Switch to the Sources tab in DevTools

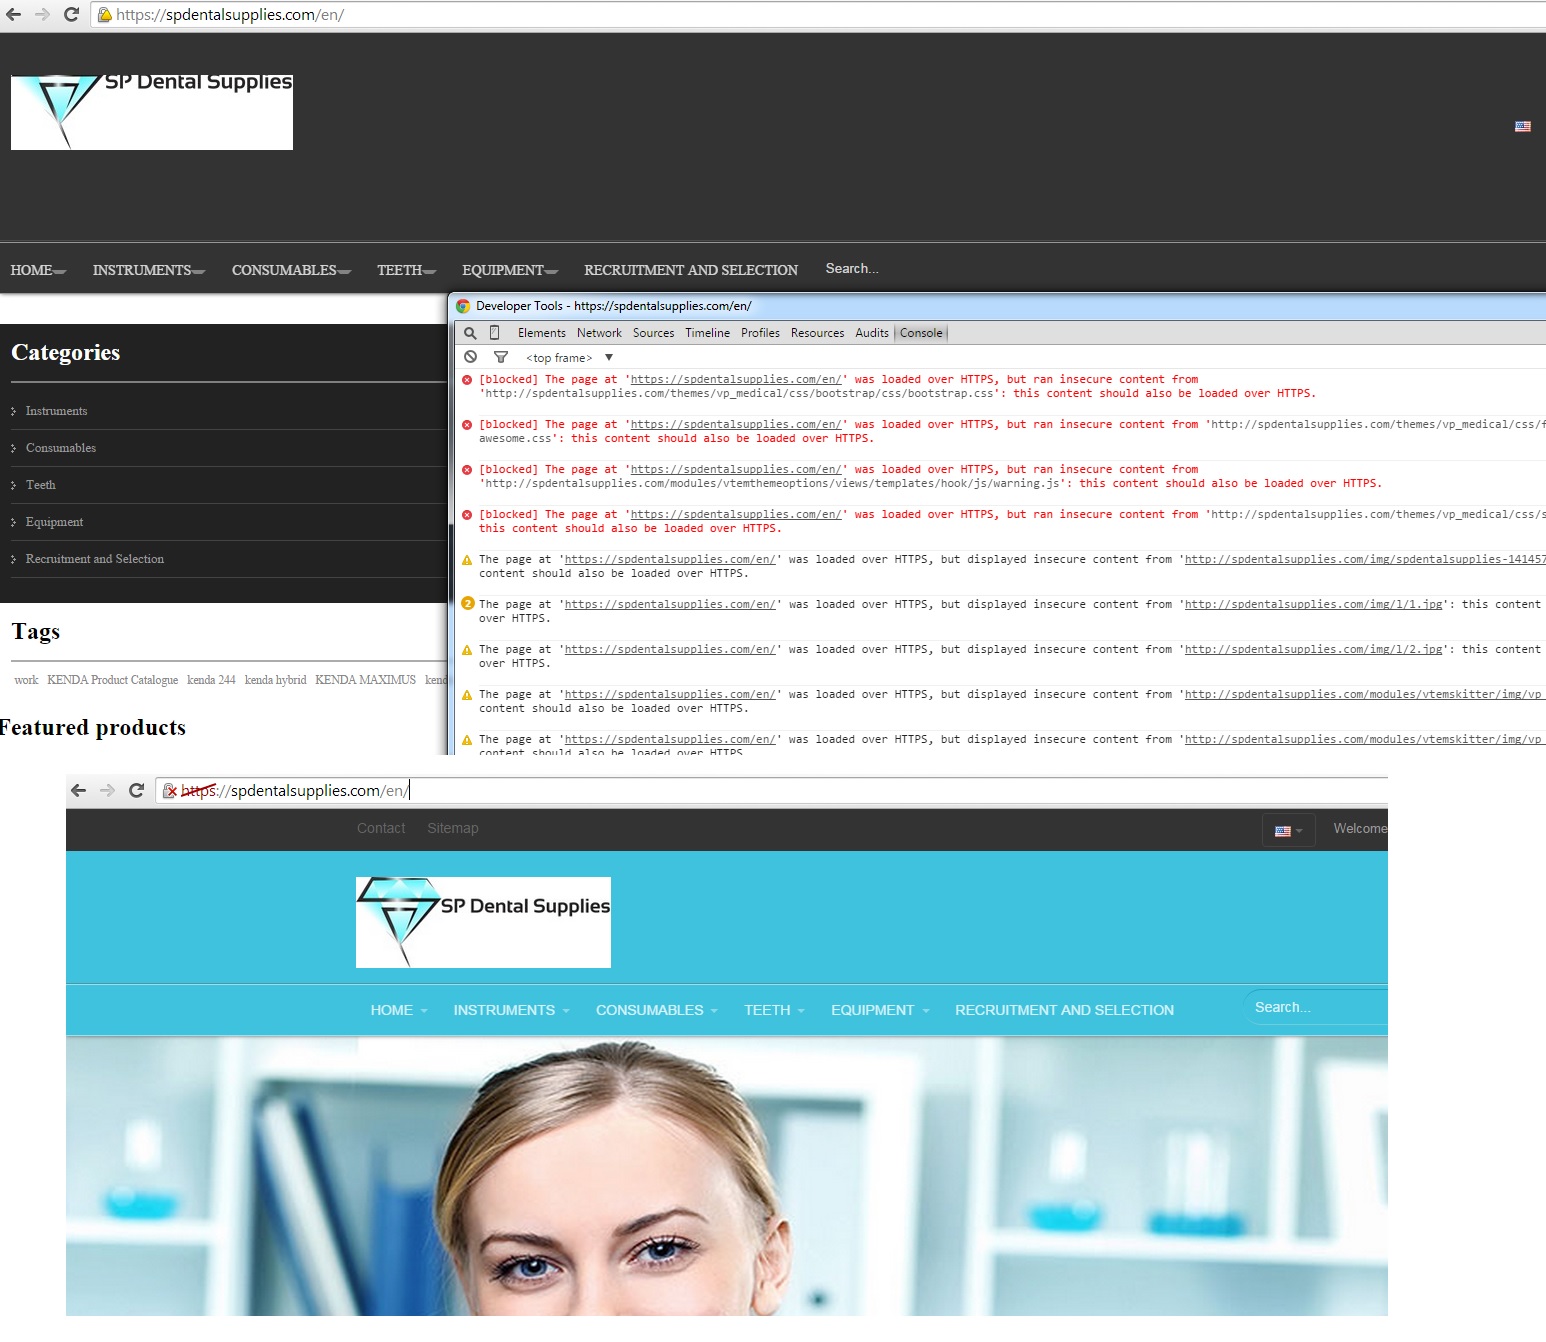[653, 333]
